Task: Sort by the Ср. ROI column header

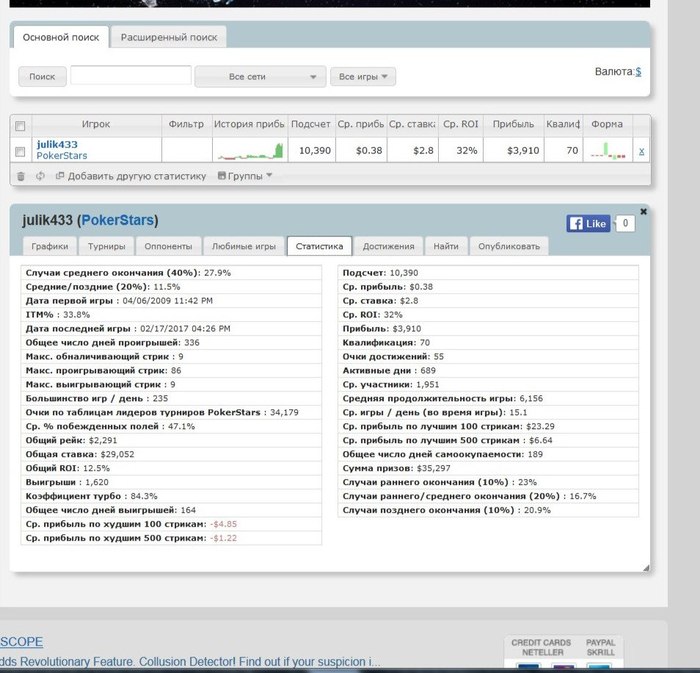Action: [x=461, y=124]
